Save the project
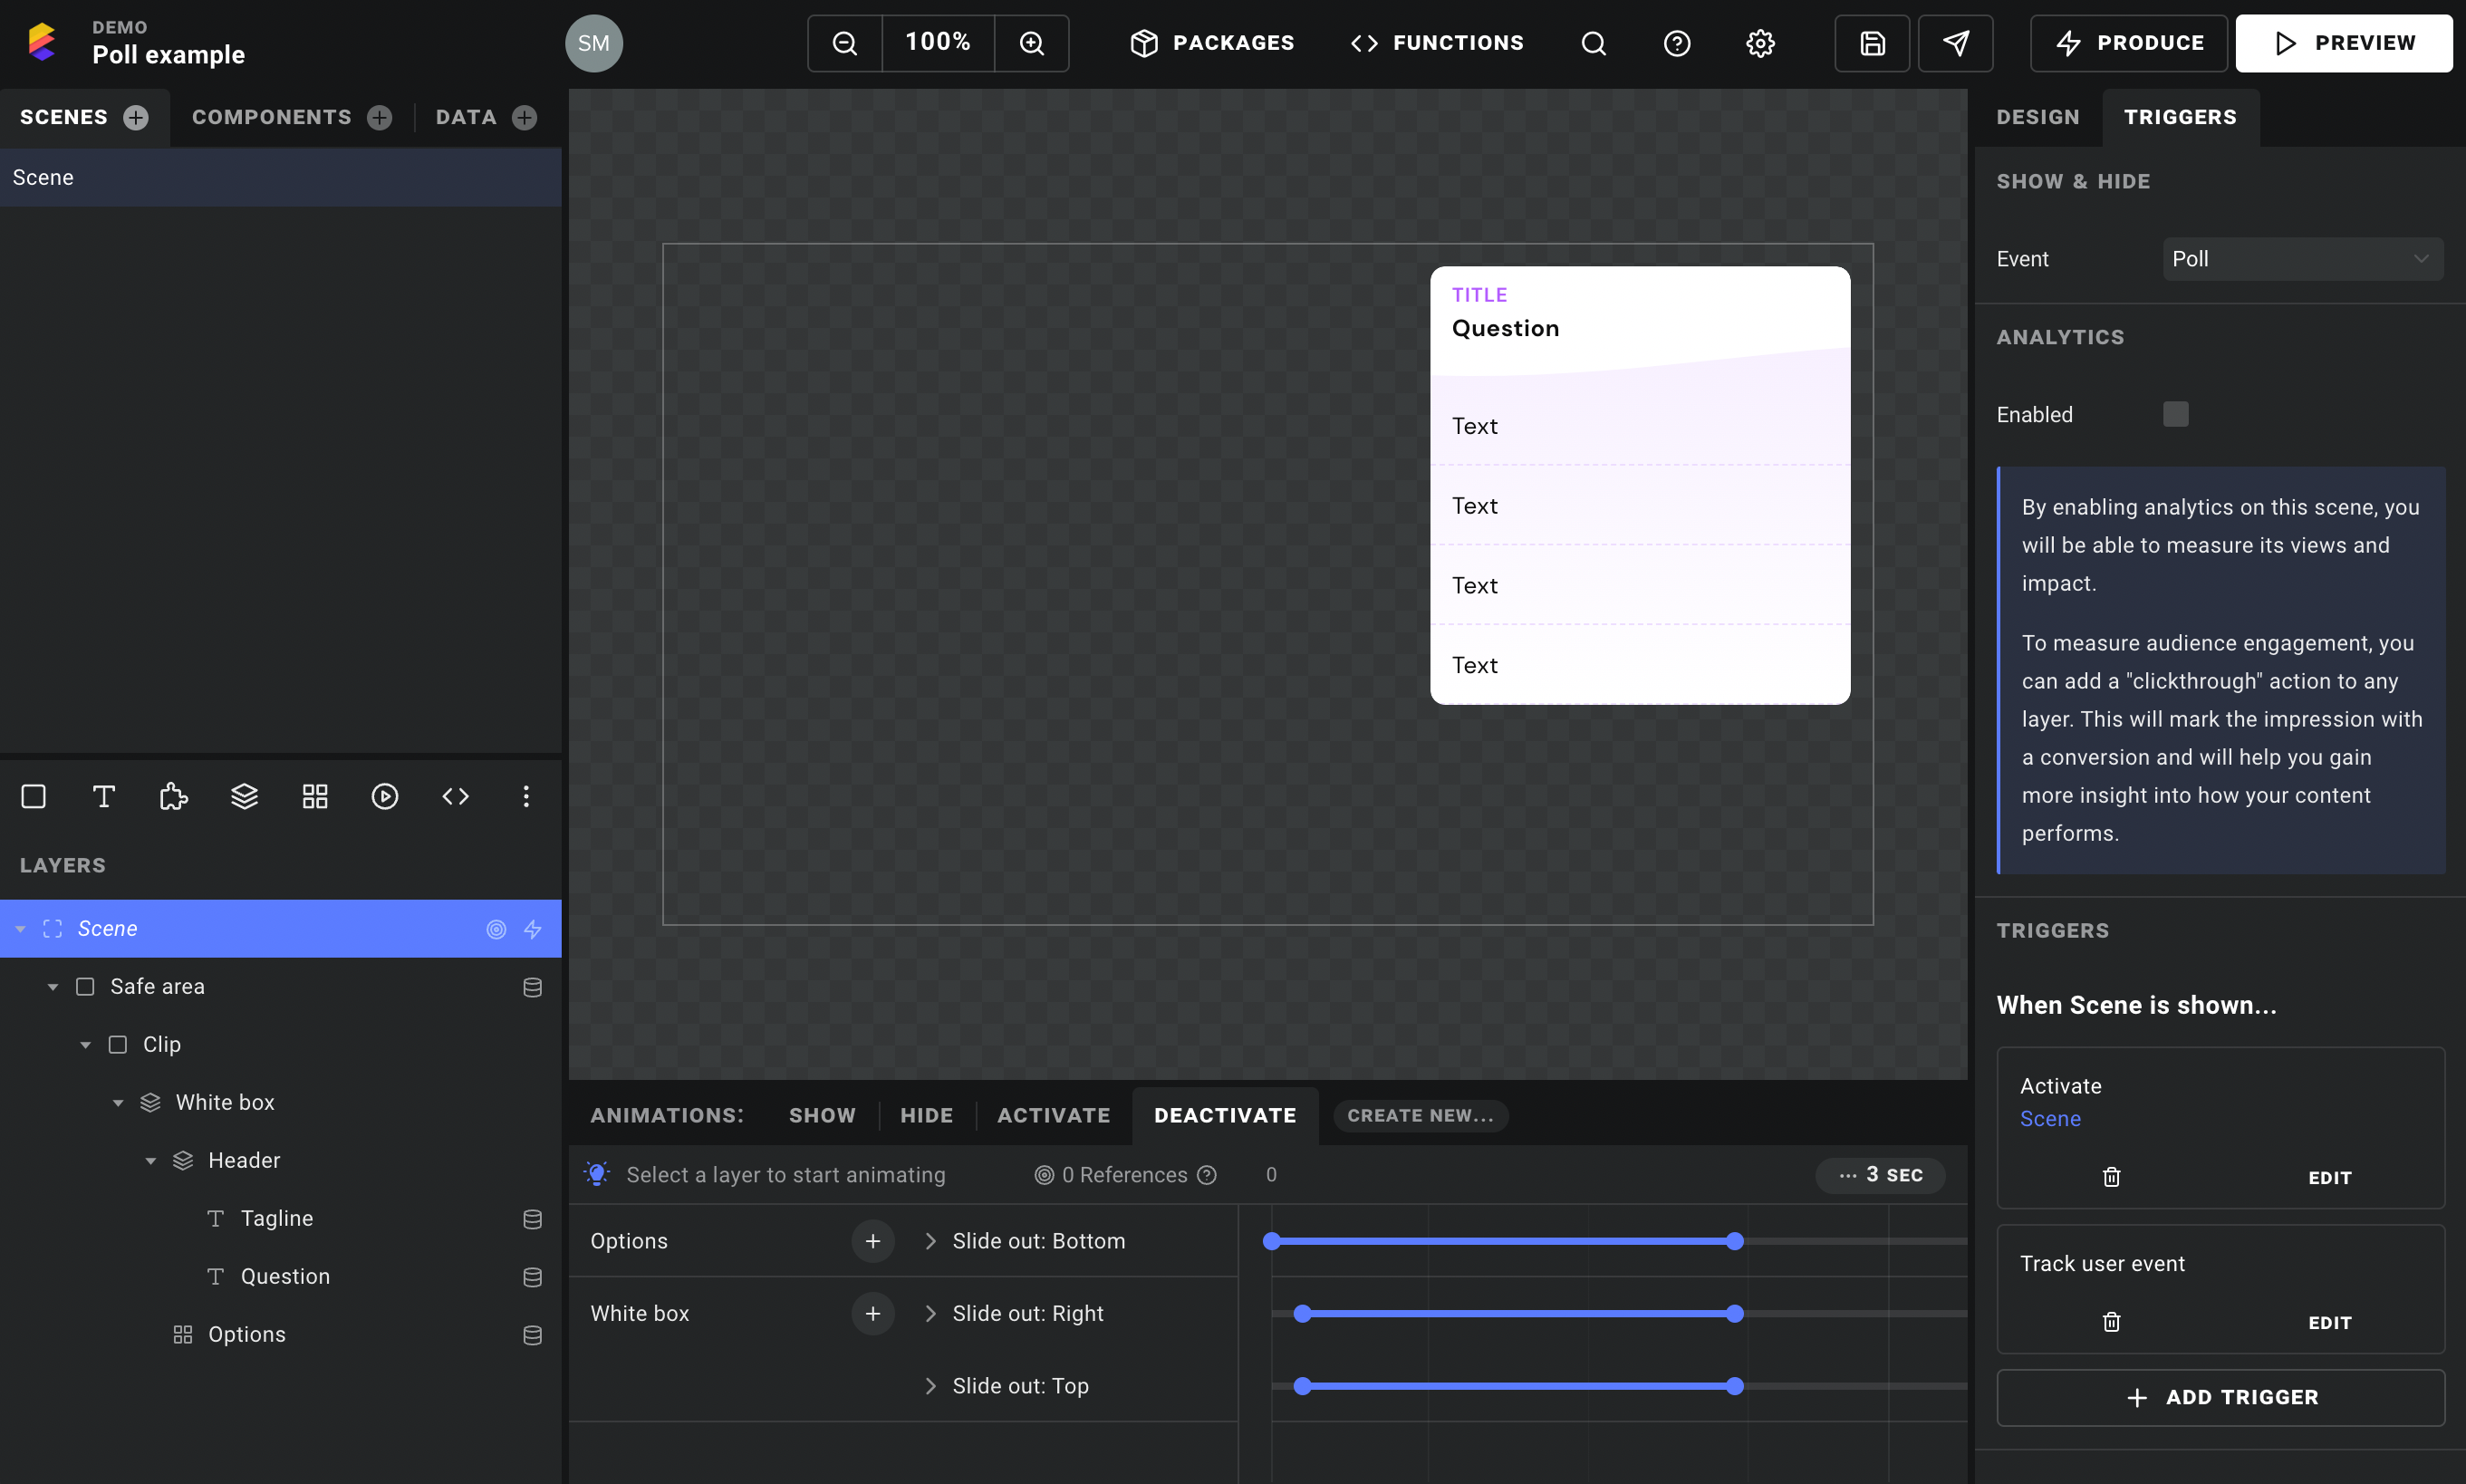This screenshot has width=2466, height=1484. 1872,43
